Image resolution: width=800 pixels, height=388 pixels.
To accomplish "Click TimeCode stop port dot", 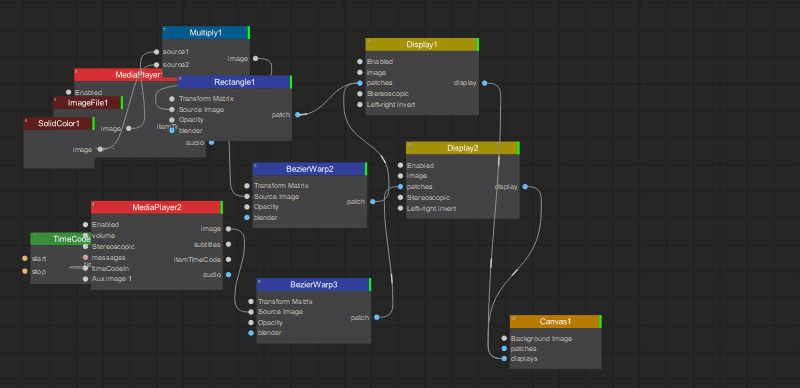I will (24, 271).
